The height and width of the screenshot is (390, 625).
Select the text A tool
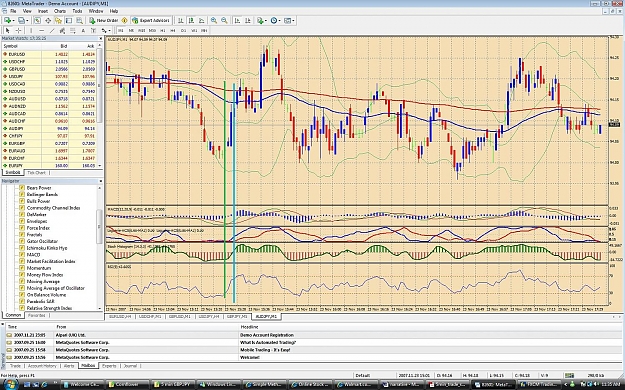click(83, 30)
